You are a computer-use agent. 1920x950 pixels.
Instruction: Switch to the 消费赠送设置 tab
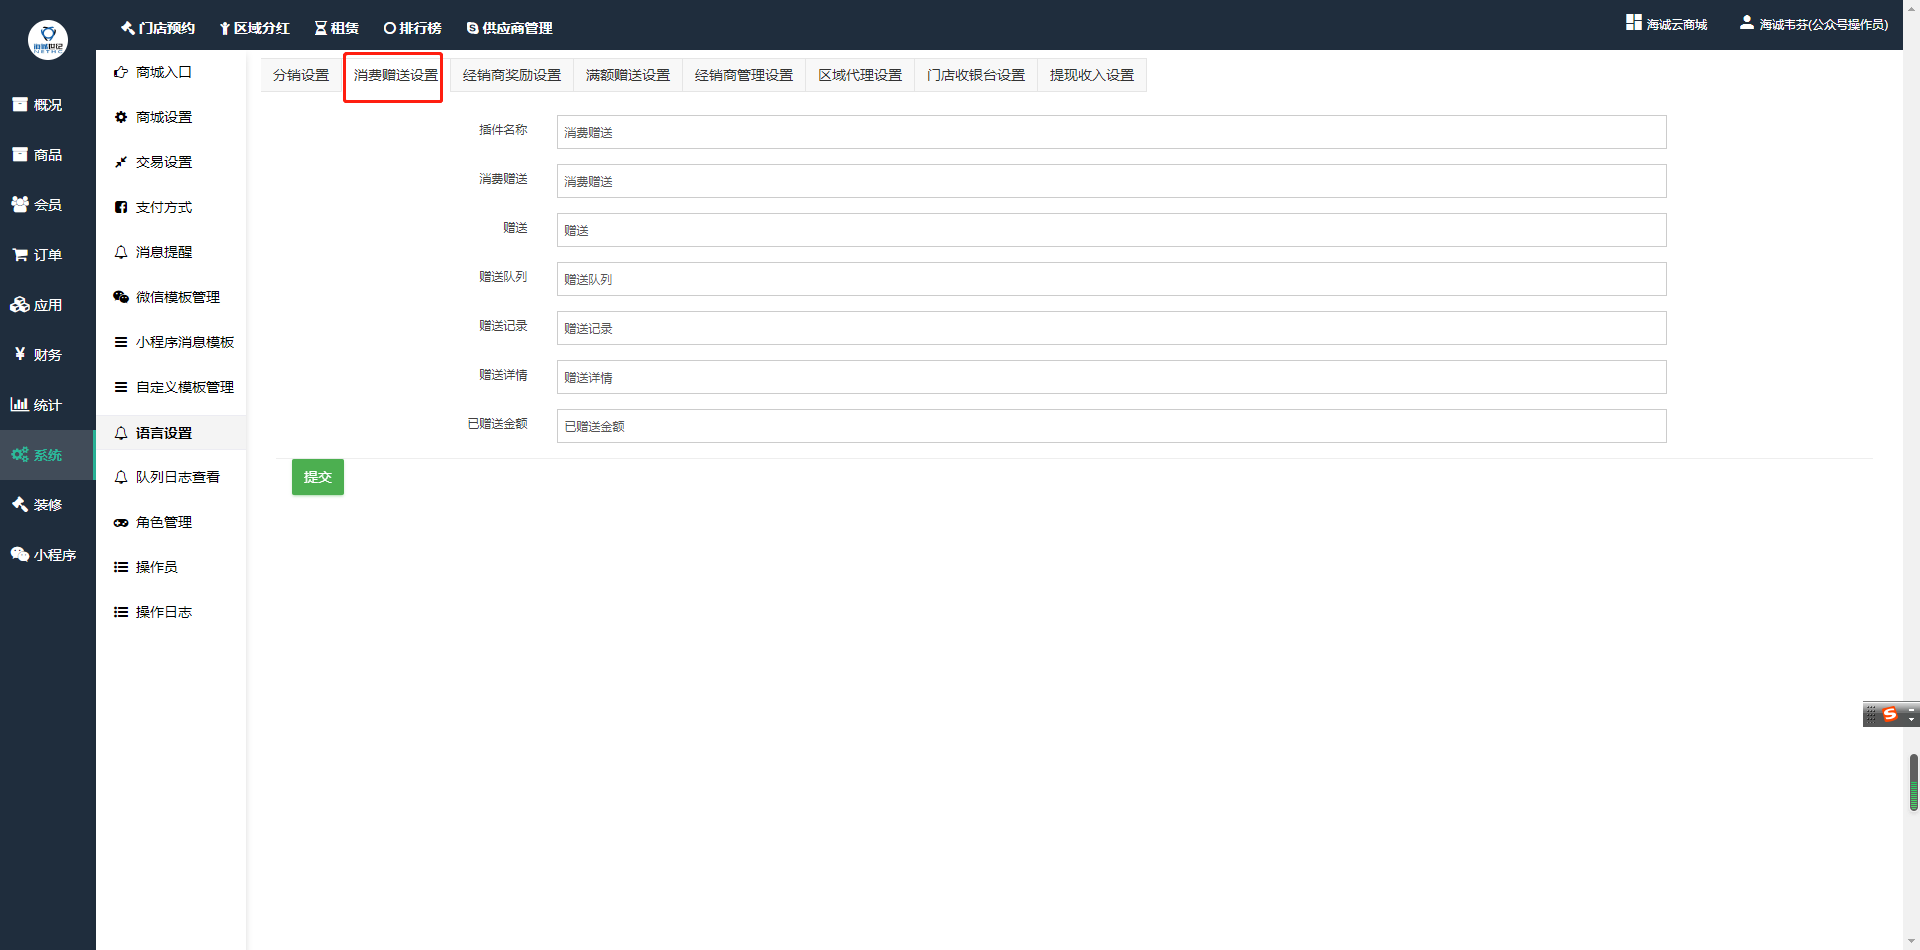395,75
